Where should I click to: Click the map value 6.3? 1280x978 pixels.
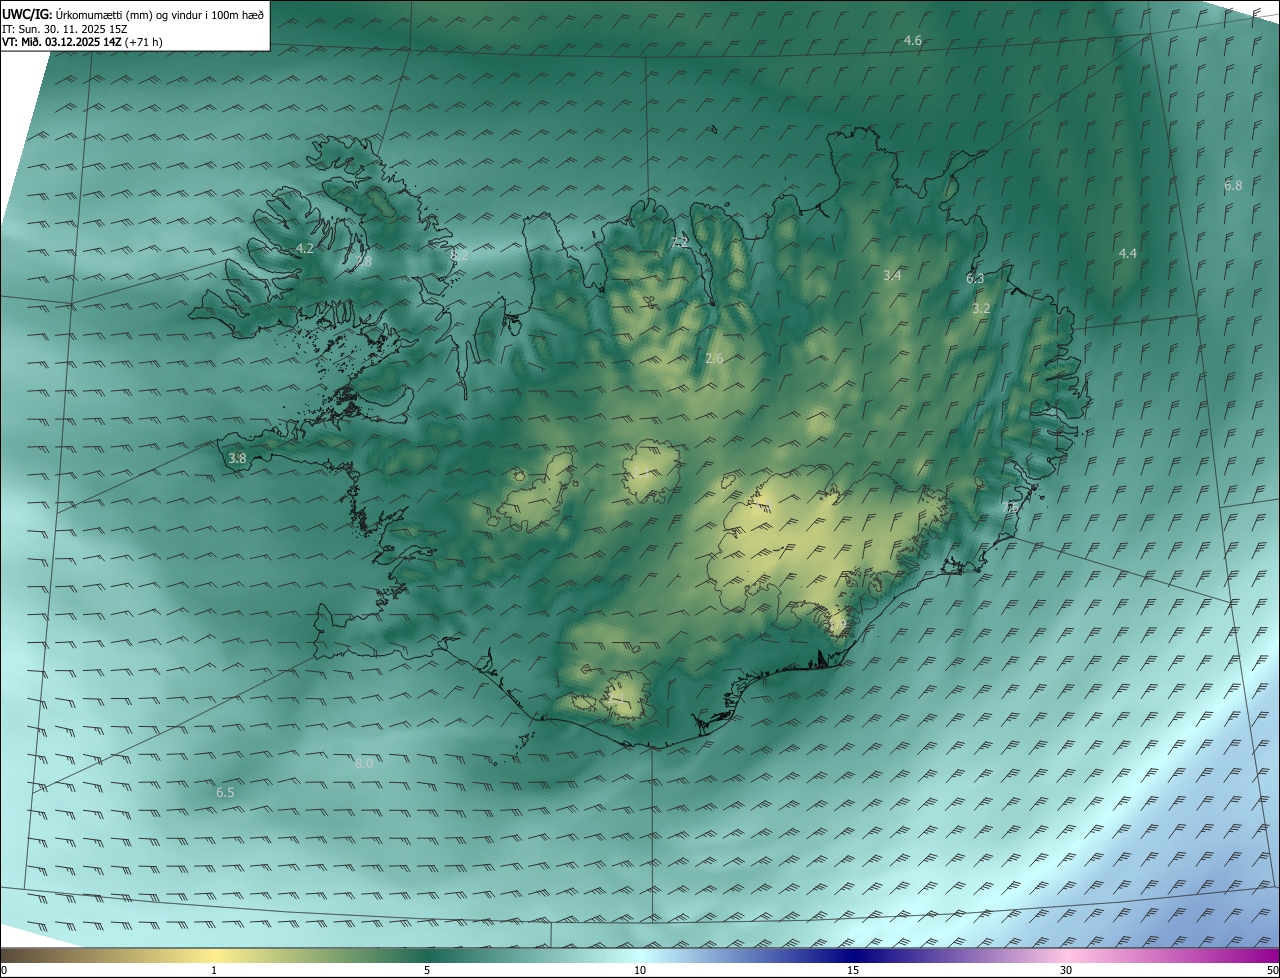point(975,278)
